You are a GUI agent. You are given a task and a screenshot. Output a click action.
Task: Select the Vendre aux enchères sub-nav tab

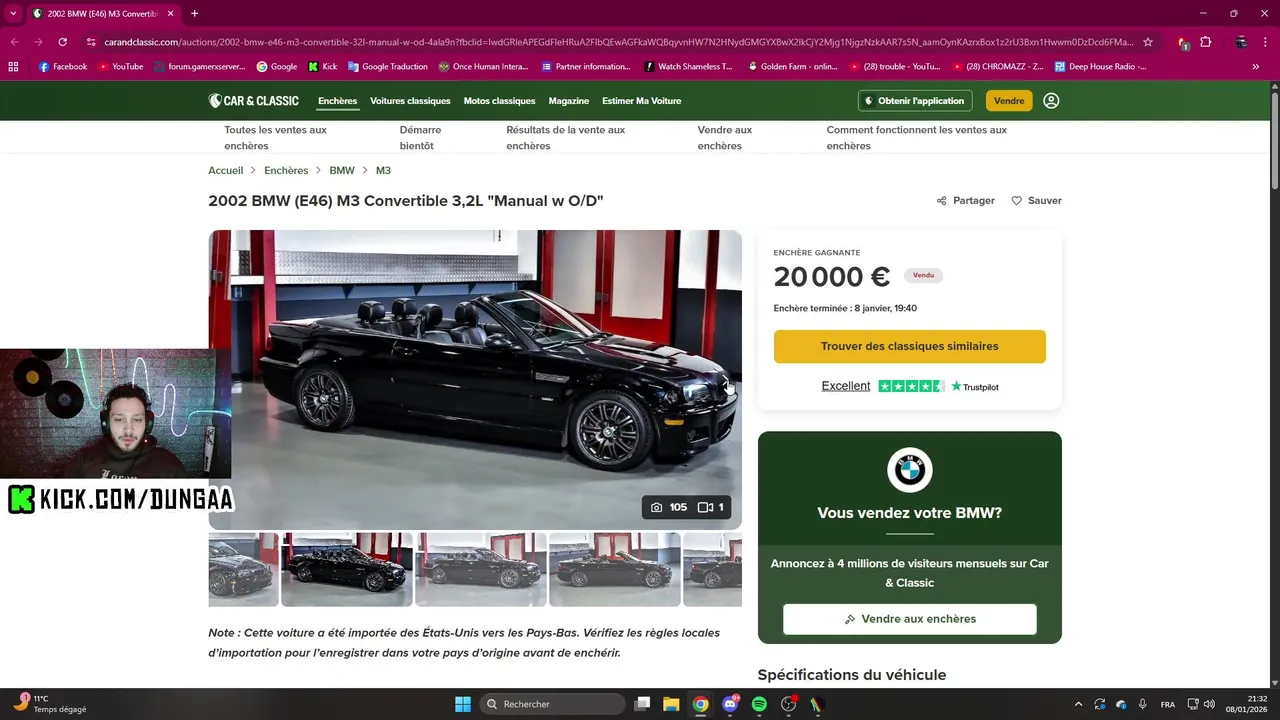[x=725, y=138]
